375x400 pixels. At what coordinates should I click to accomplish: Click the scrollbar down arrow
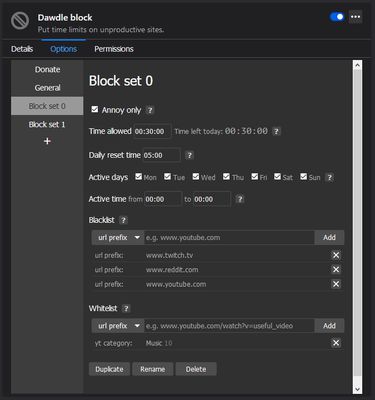(x=357, y=389)
